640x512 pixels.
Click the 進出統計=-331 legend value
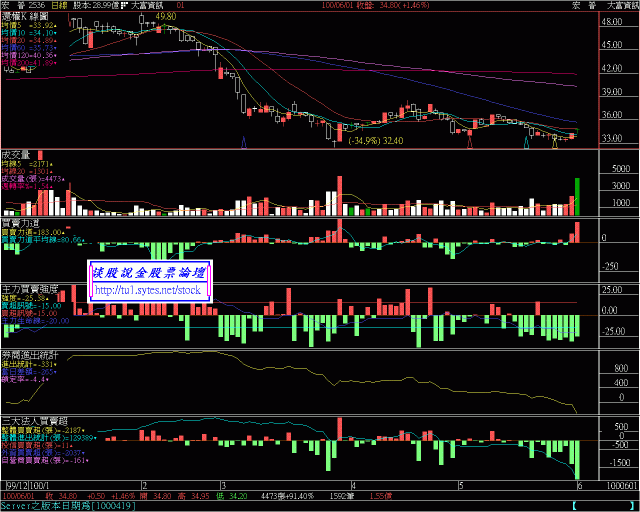tap(29, 364)
